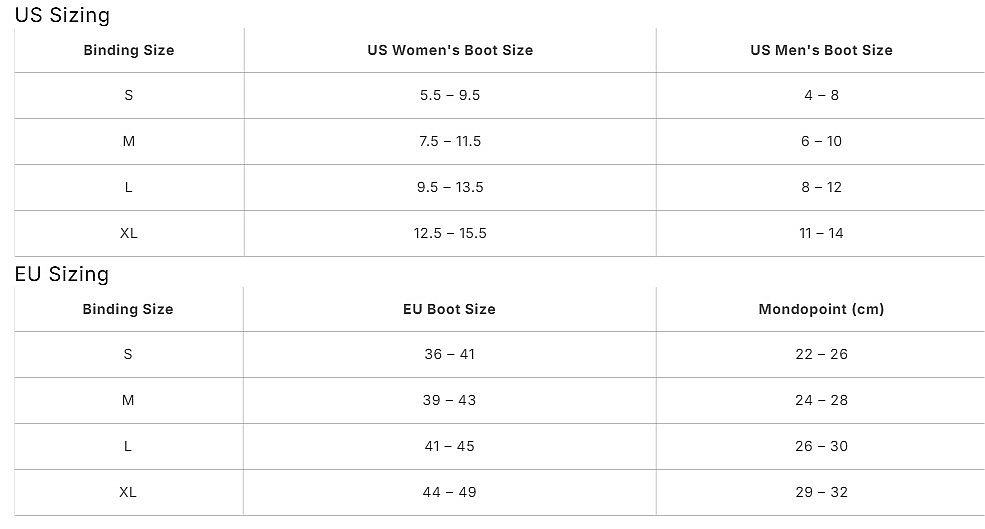This screenshot has width=985, height=529.
Task: Click the US Men's Boot Size header
Action: [821, 50]
